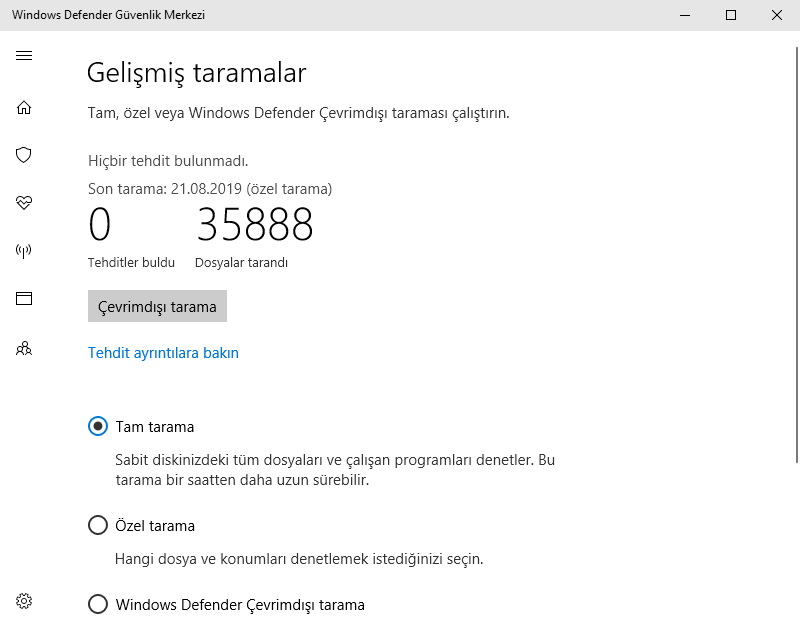This screenshot has height=631, width=800.
Task: Click the Hiçbir tehdit bulunmadı text
Action: point(168,161)
